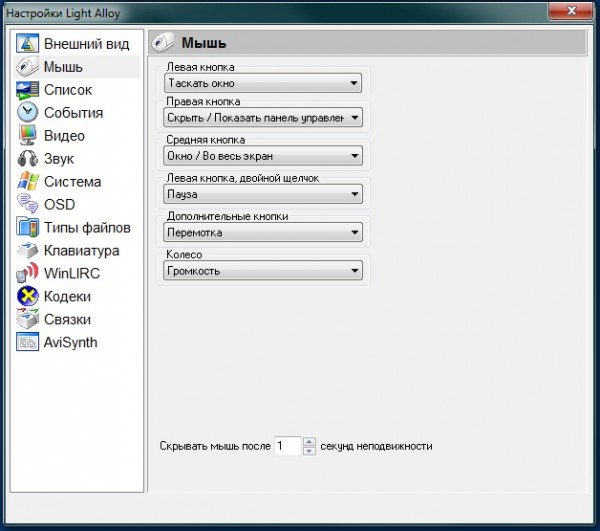Decrease hide-mouse seconds with down arrow
Image resolution: width=600 pixels, height=531 pixels.
[x=309, y=451]
